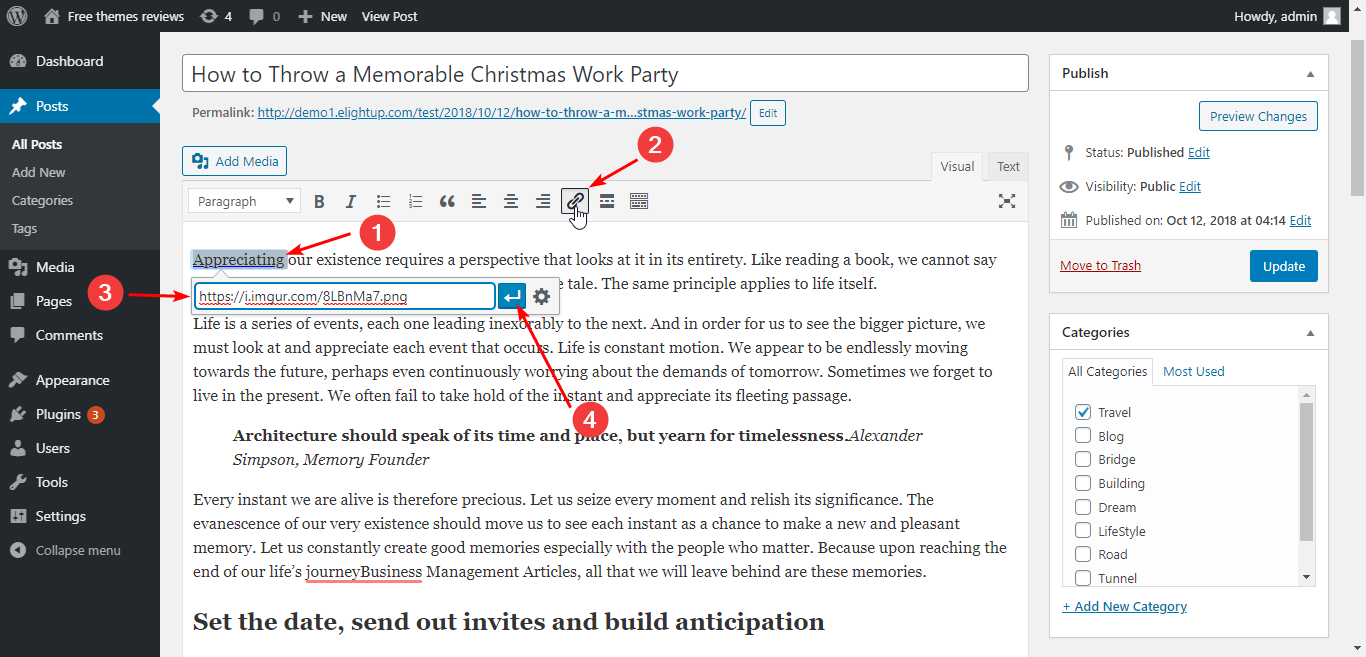Edit the post Visibility
This screenshot has width=1366, height=657.
tap(1190, 187)
